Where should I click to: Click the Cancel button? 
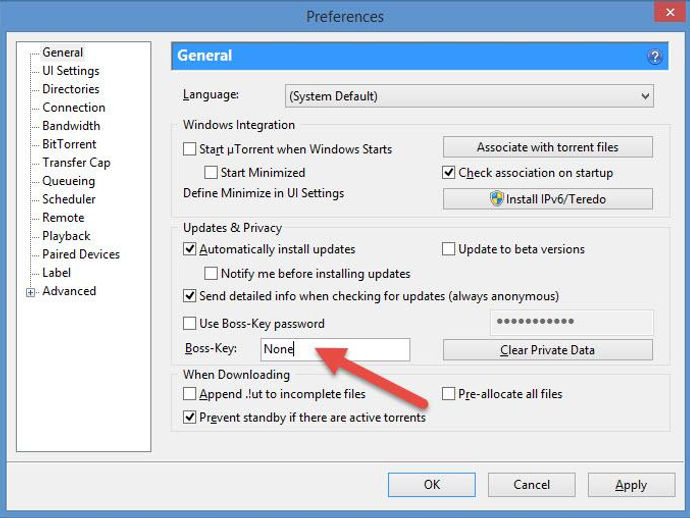click(532, 485)
